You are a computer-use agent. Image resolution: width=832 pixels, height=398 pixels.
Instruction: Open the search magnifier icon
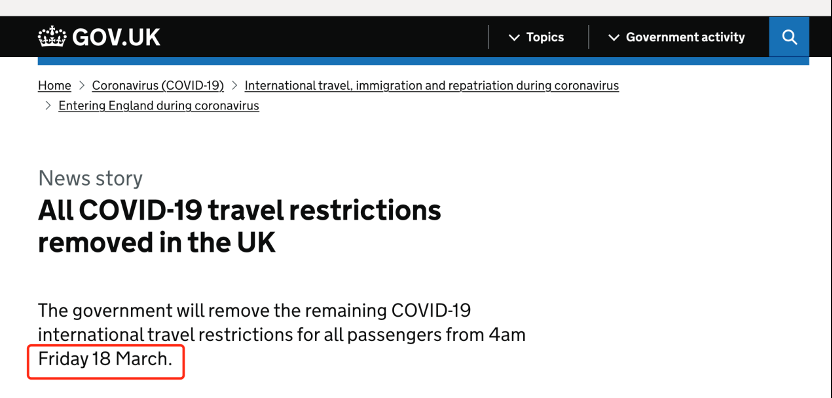coord(789,37)
